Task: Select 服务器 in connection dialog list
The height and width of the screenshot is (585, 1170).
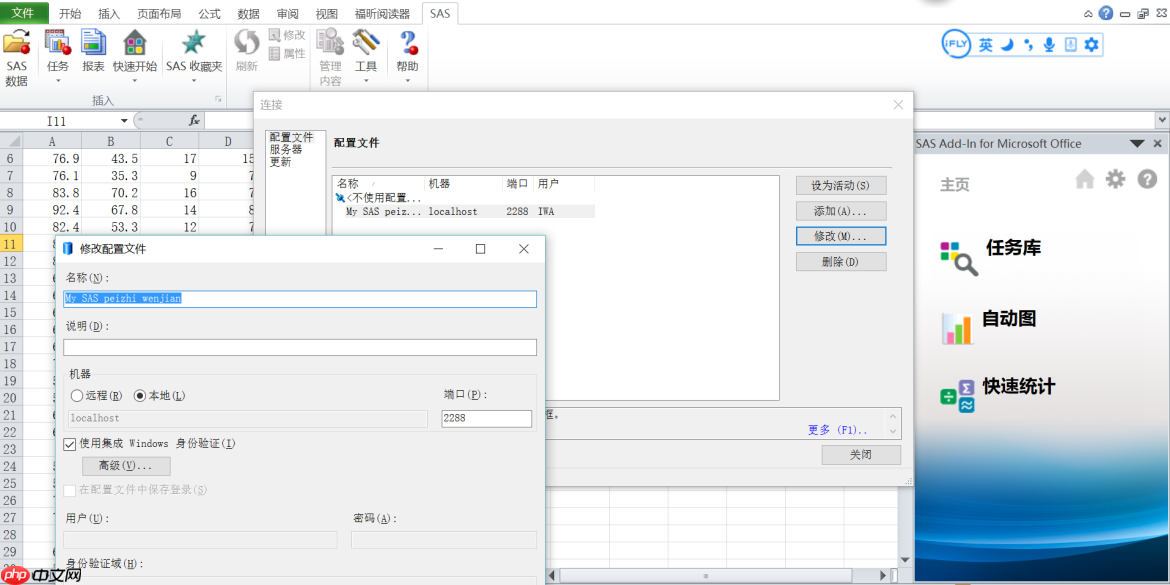Action: point(286,149)
